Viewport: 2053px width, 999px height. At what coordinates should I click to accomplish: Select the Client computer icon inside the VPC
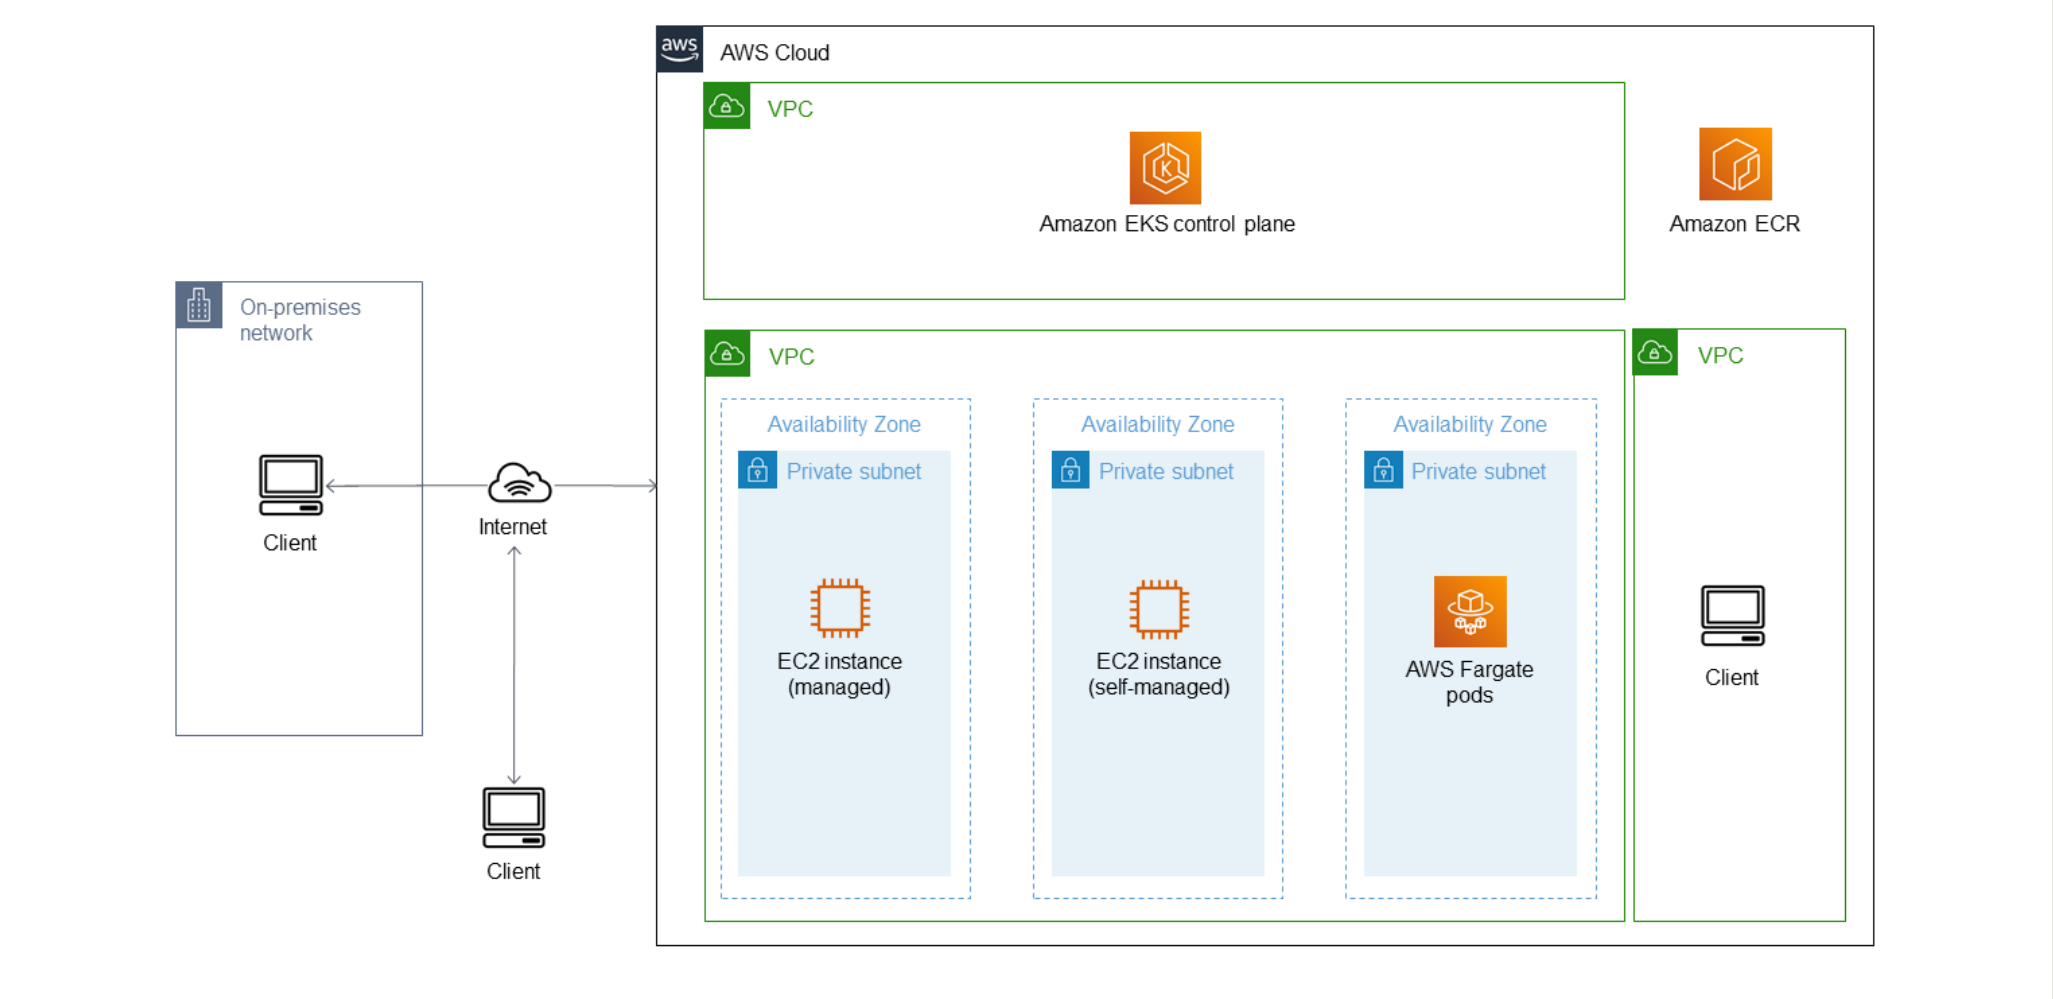1733,616
